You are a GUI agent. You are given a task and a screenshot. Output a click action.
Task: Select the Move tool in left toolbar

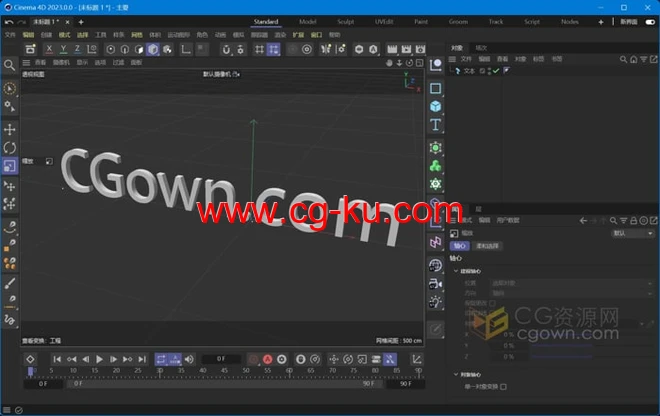[9, 129]
